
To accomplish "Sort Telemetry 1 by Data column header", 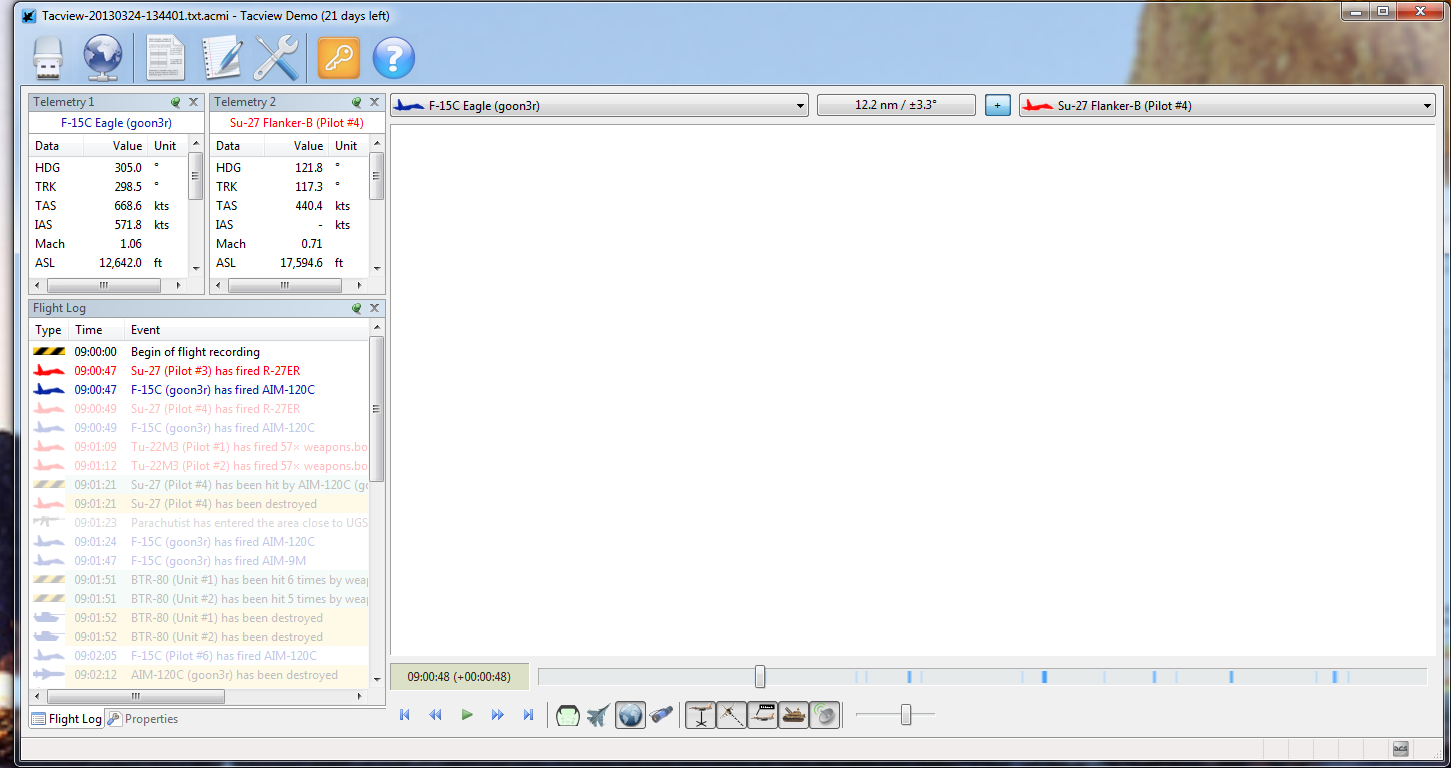I will tap(56, 146).
